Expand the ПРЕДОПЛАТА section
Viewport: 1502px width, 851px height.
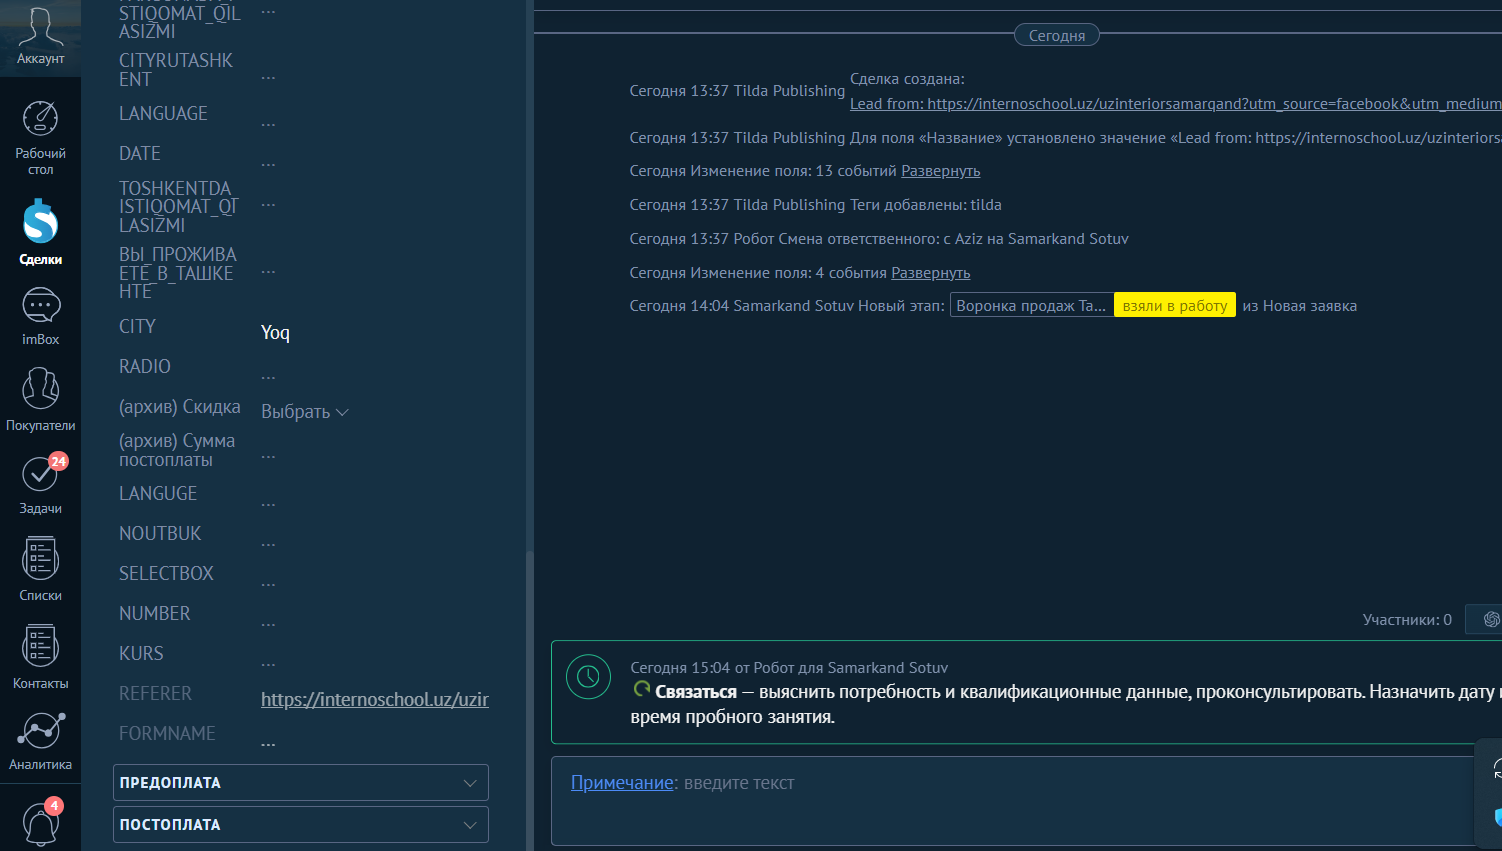(301, 783)
